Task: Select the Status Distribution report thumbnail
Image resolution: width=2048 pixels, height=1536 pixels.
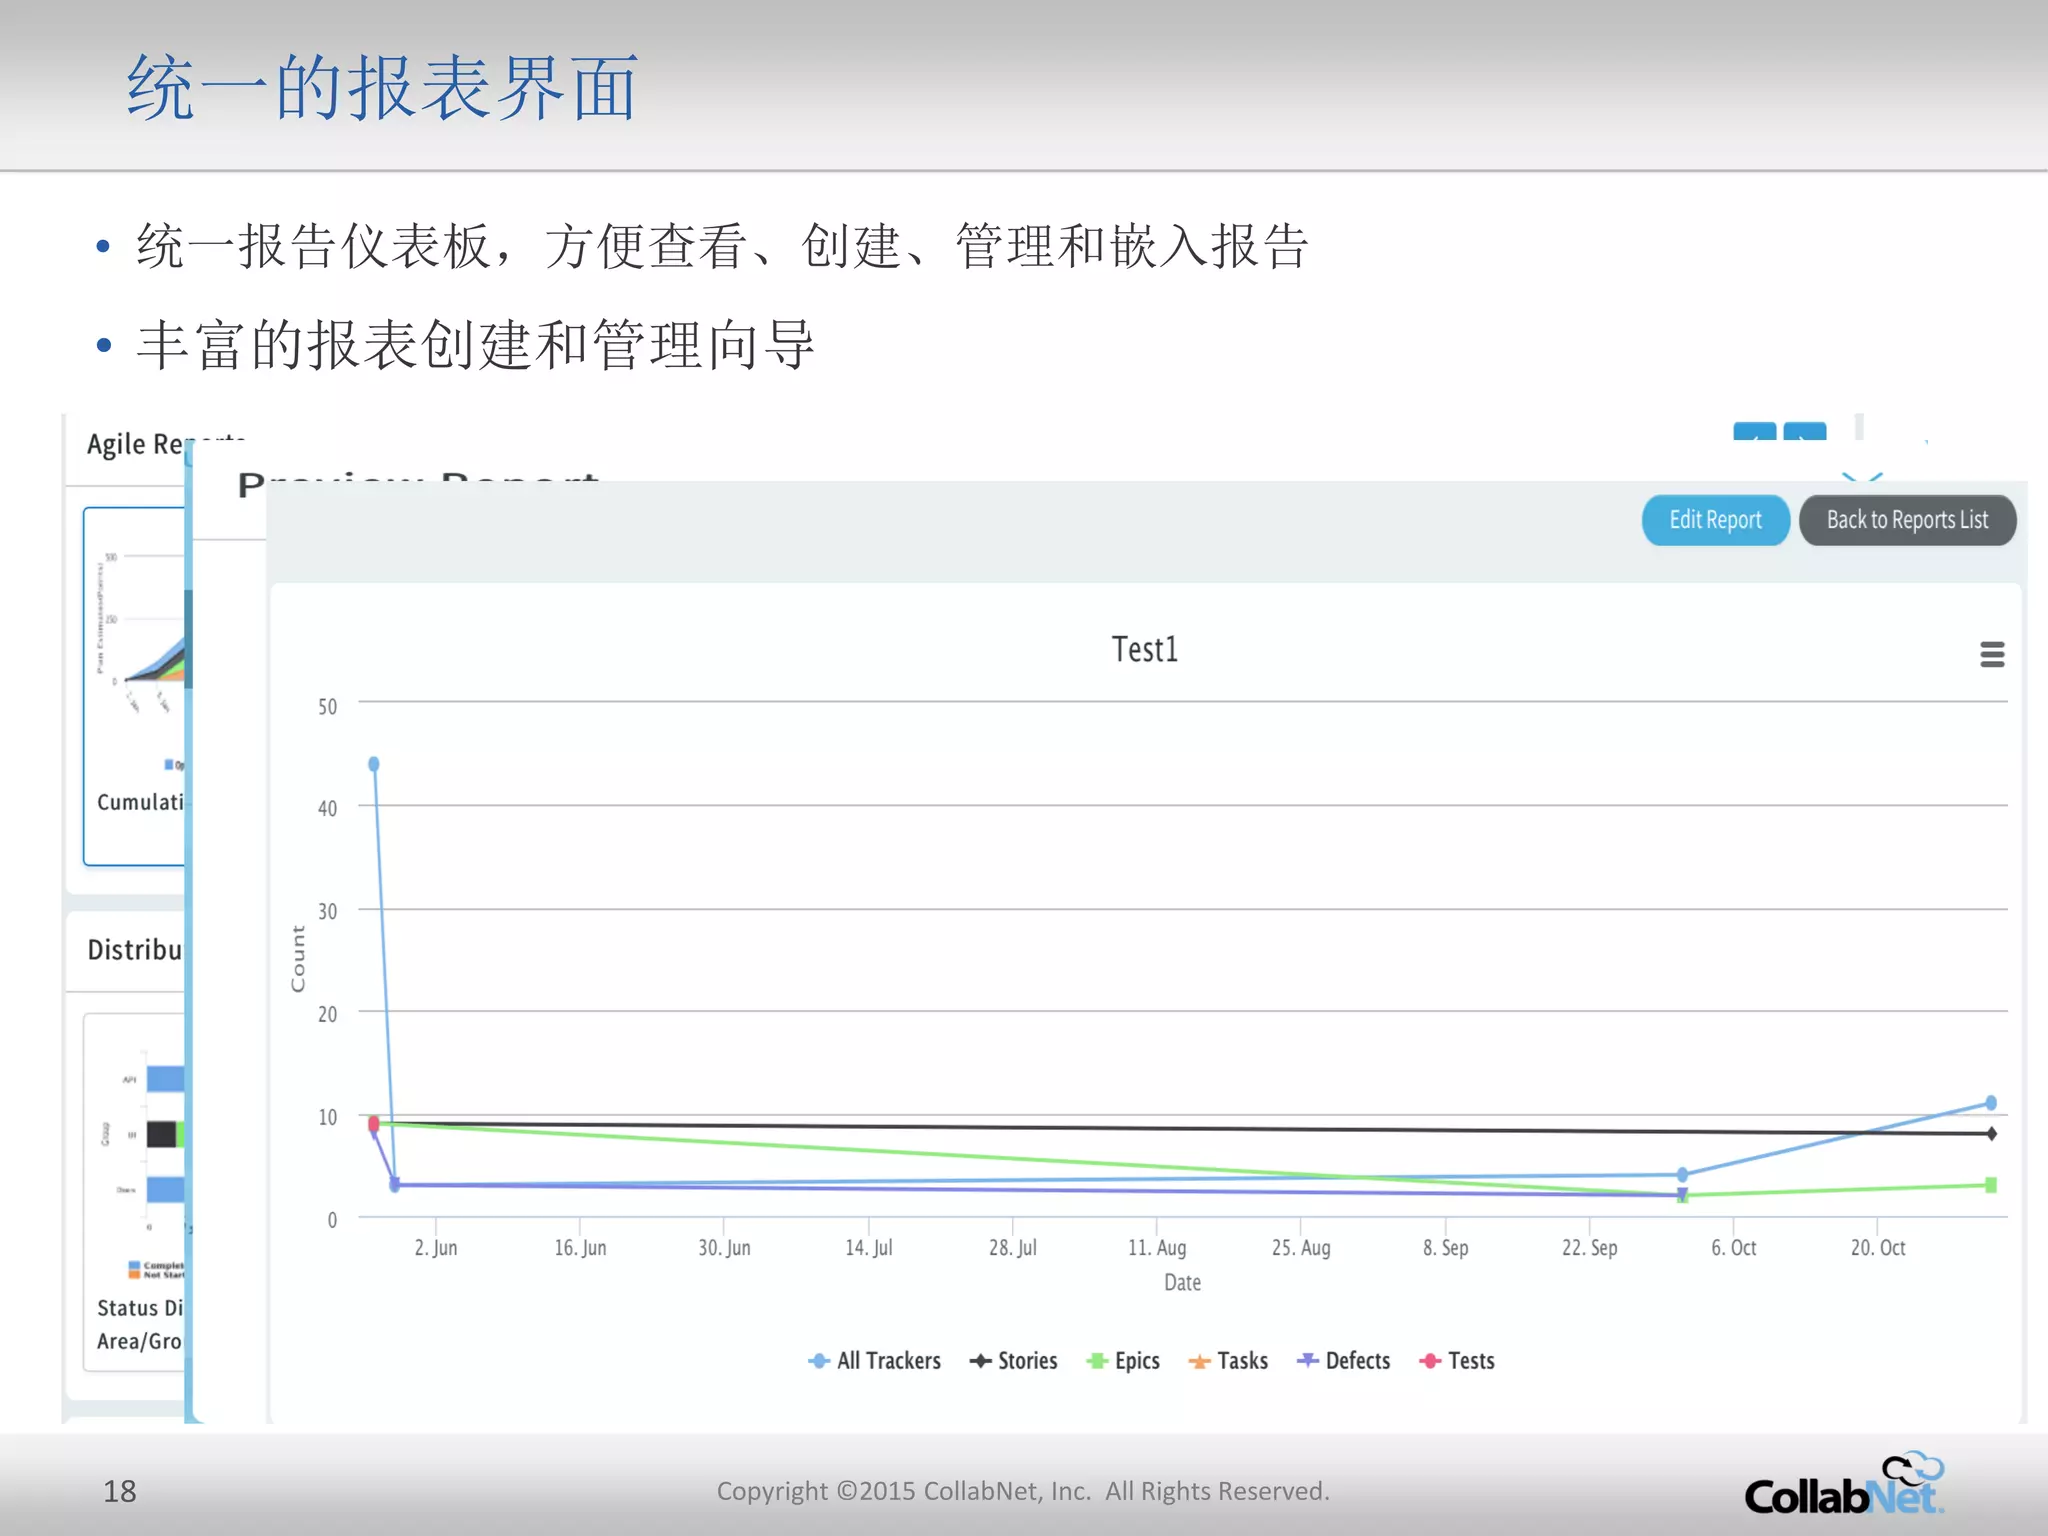Action: coord(135,1192)
